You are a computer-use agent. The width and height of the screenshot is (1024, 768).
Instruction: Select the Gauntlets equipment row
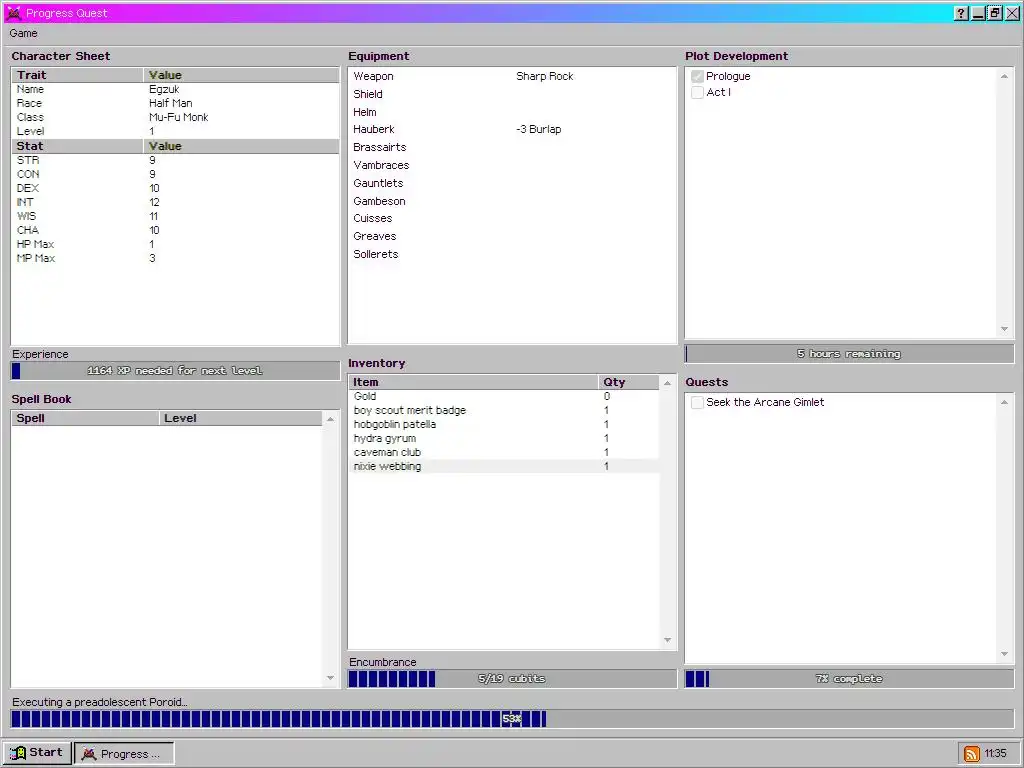point(513,184)
